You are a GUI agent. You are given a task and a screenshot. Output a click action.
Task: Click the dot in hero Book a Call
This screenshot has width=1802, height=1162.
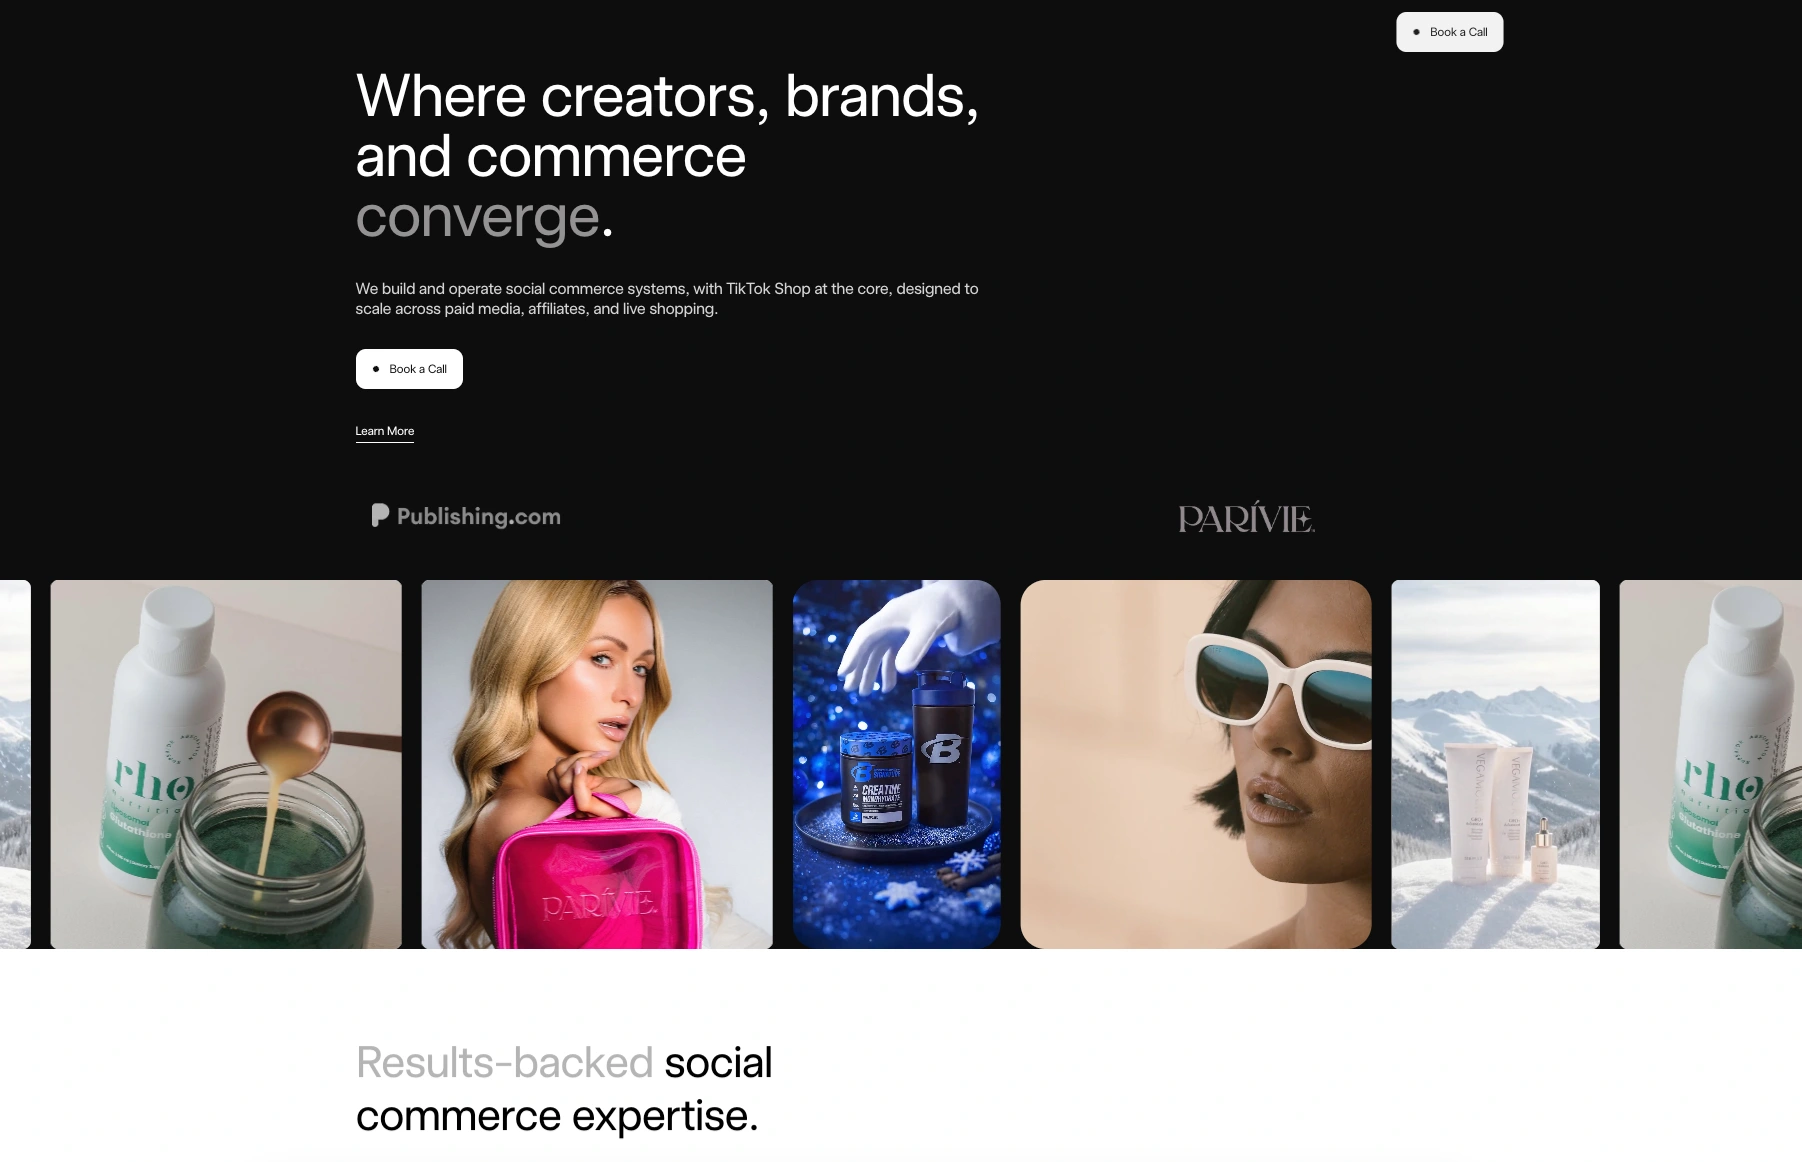coord(376,369)
